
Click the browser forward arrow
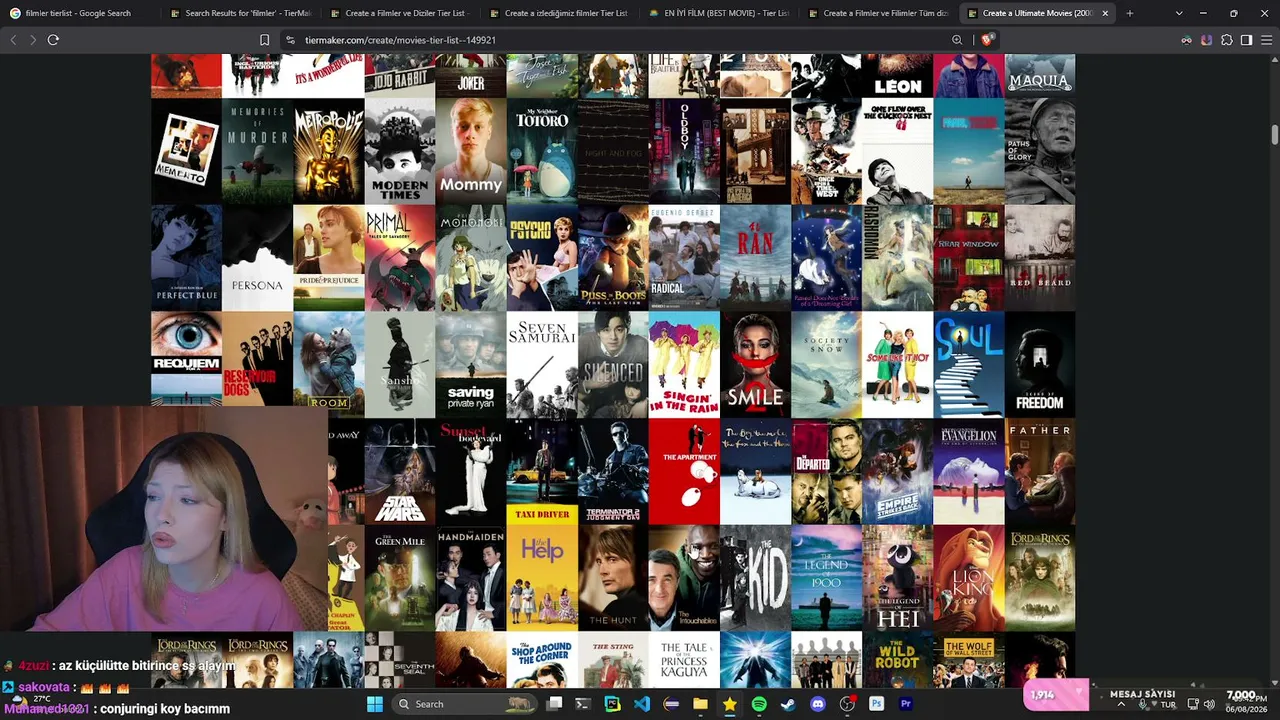point(33,40)
